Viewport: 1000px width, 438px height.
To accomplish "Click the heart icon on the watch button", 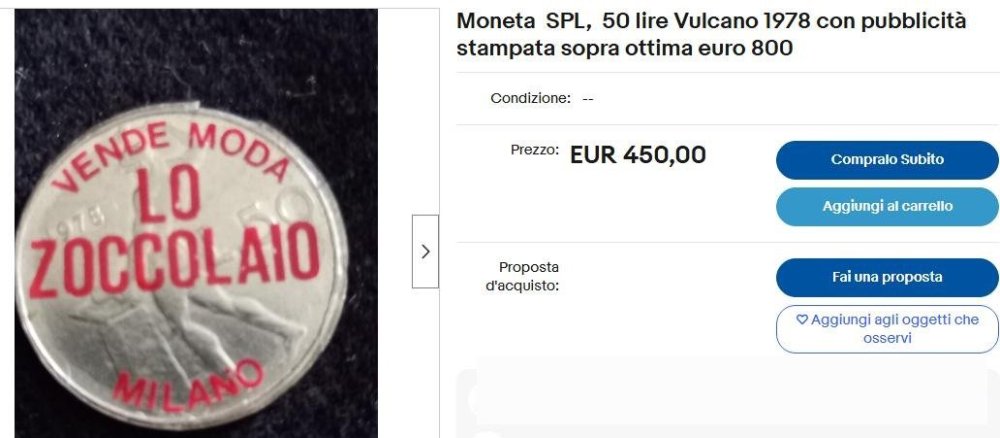I will 802,320.
